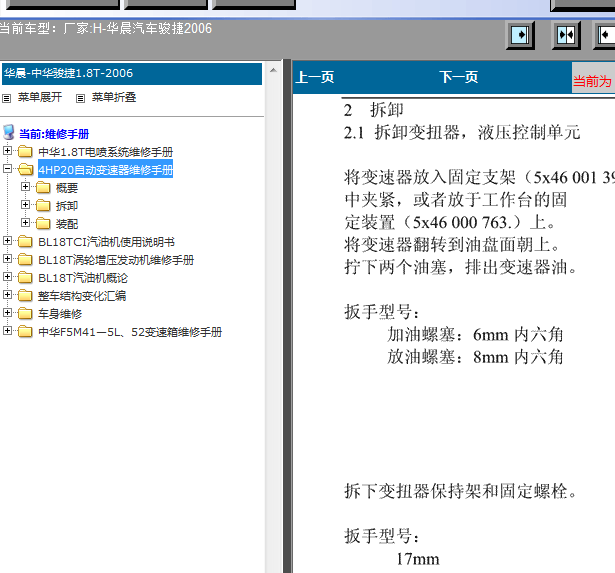Click the 放油螺塞: 8mm 内六角 line
This screenshot has height=573, width=615.
475,357
